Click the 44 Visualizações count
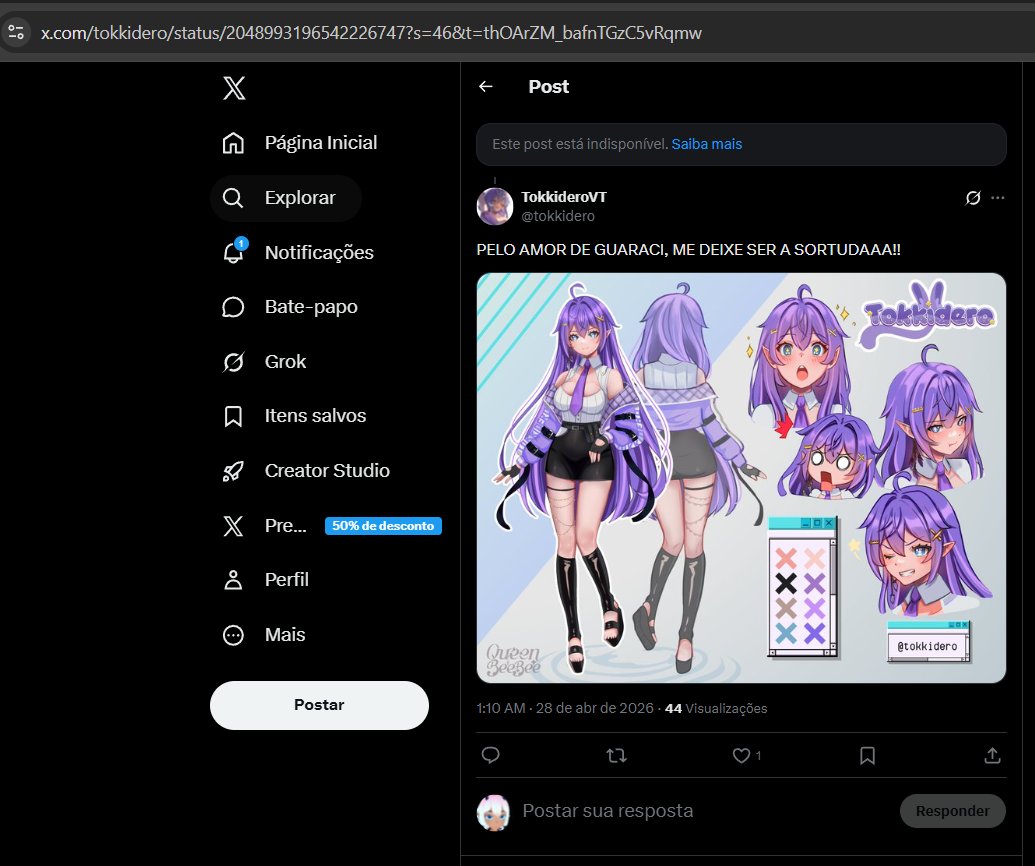 coord(716,708)
